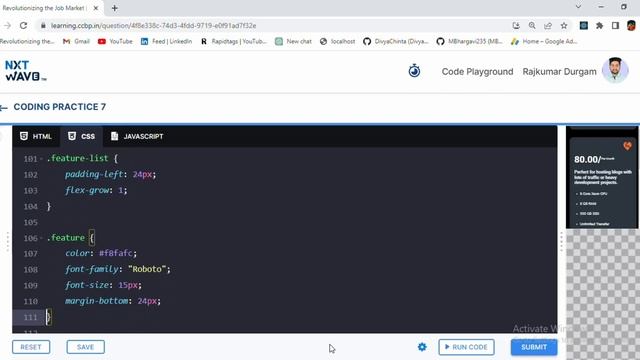Screen dimensions: 640x360
Task: Open the MBhargavi235 GitHub bookmark
Action: [x=469, y=41]
